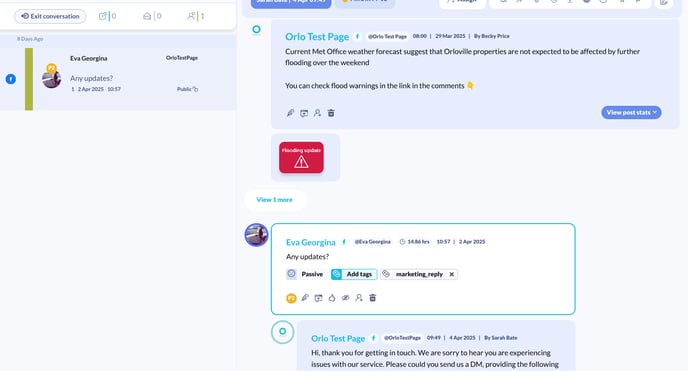Delete the Orlo Test Page flood post
This screenshot has height=371, width=688.
[x=331, y=113]
